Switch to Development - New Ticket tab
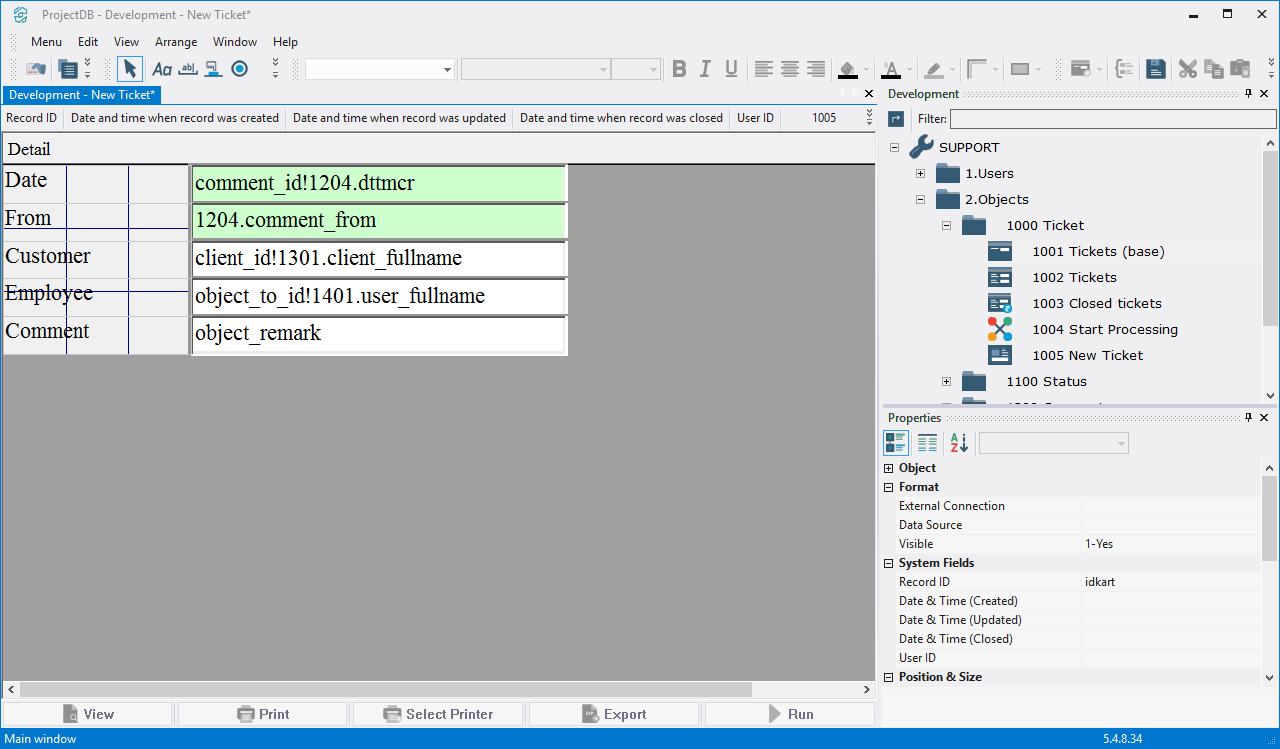Image resolution: width=1280 pixels, height=749 pixels. tap(81, 95)
